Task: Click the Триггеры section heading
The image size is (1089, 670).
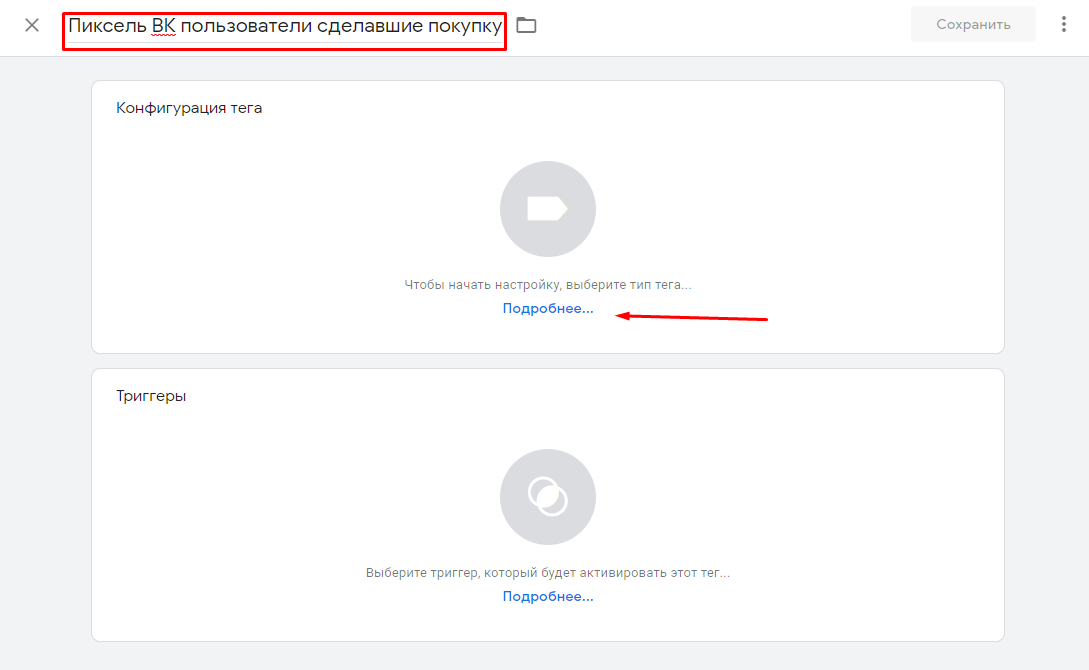Action: 151,396
